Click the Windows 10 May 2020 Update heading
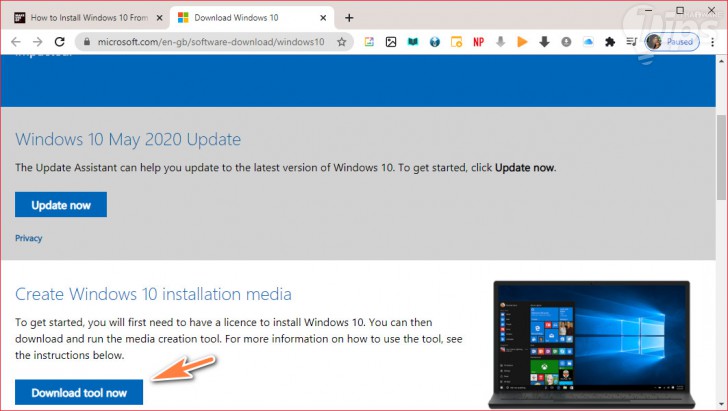Screen dimensions: 728x411 click(128, 139)
